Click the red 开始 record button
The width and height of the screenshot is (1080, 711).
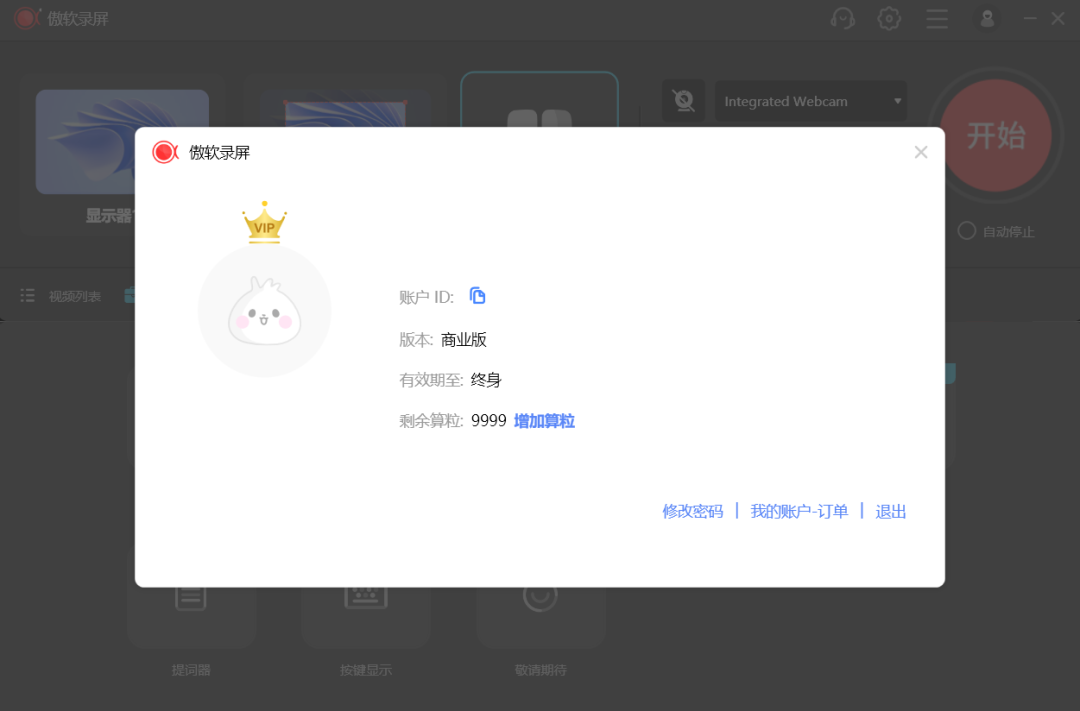tap(996, 135)
